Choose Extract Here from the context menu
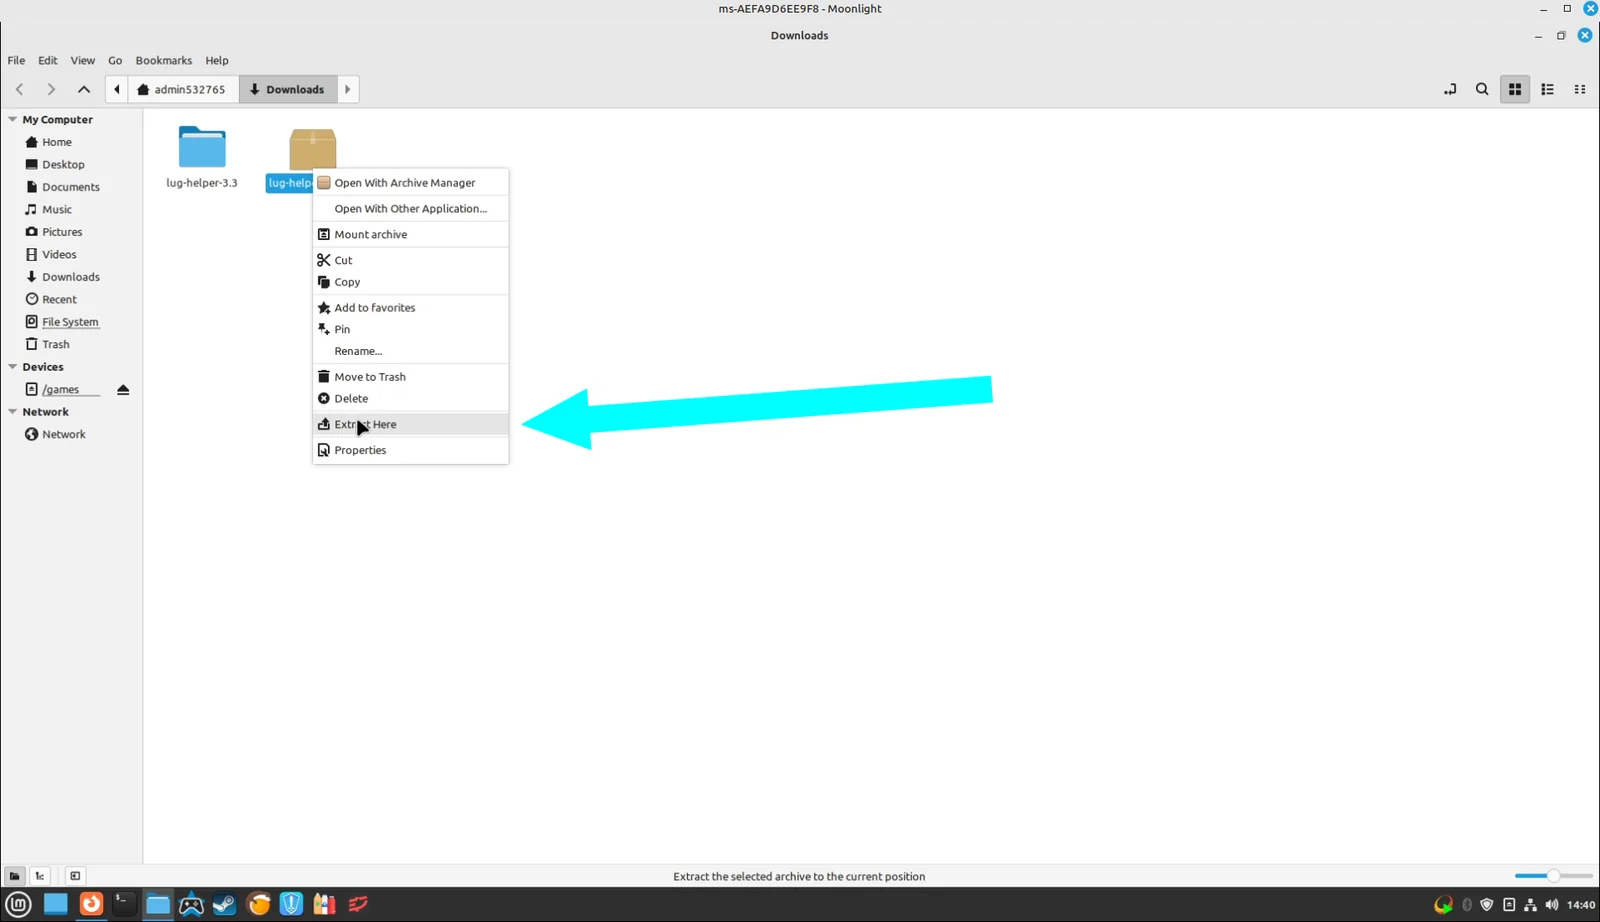This screenshot has width=1600, height=922. (x=411, y=424)
